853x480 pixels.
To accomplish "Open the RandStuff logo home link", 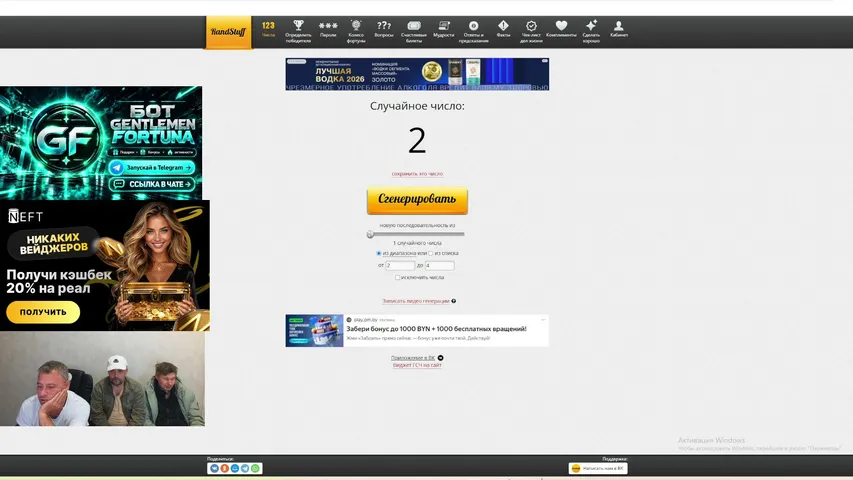I will pos(228,32).
